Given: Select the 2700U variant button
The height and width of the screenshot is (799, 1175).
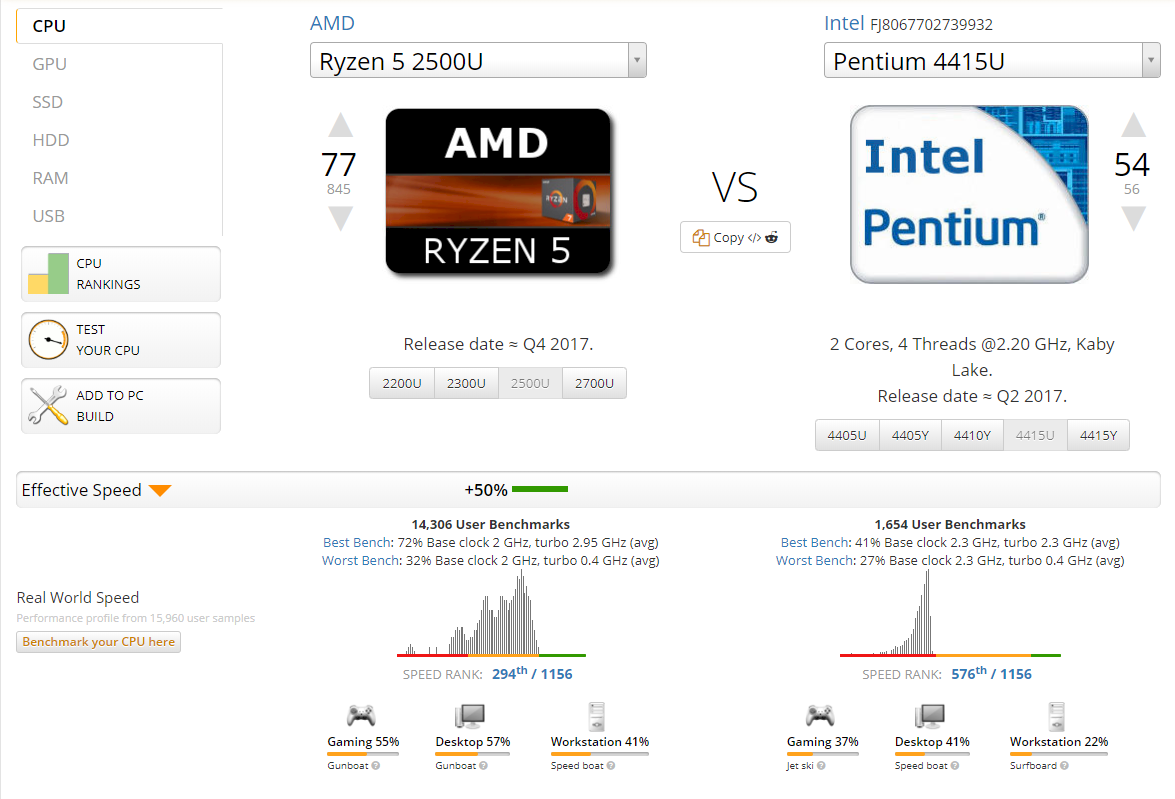Looking at the screenshot, I should click(594, 383).
